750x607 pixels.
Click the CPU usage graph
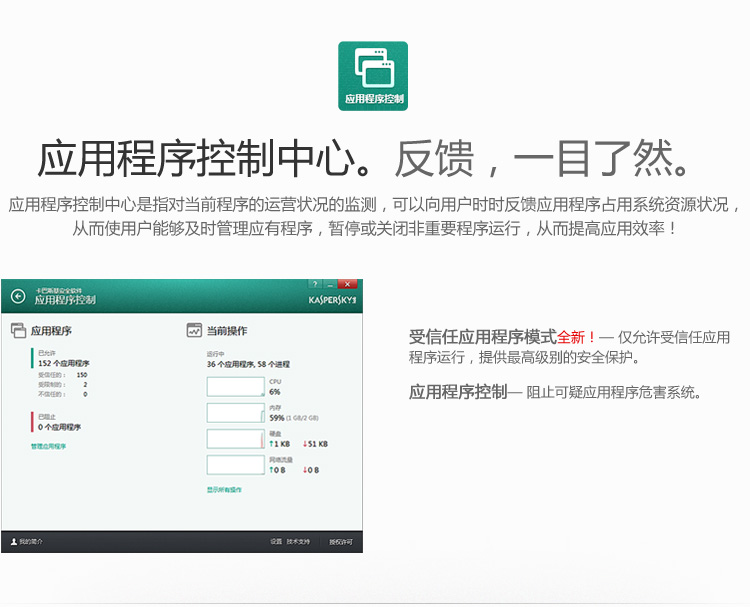coord(235,387)
